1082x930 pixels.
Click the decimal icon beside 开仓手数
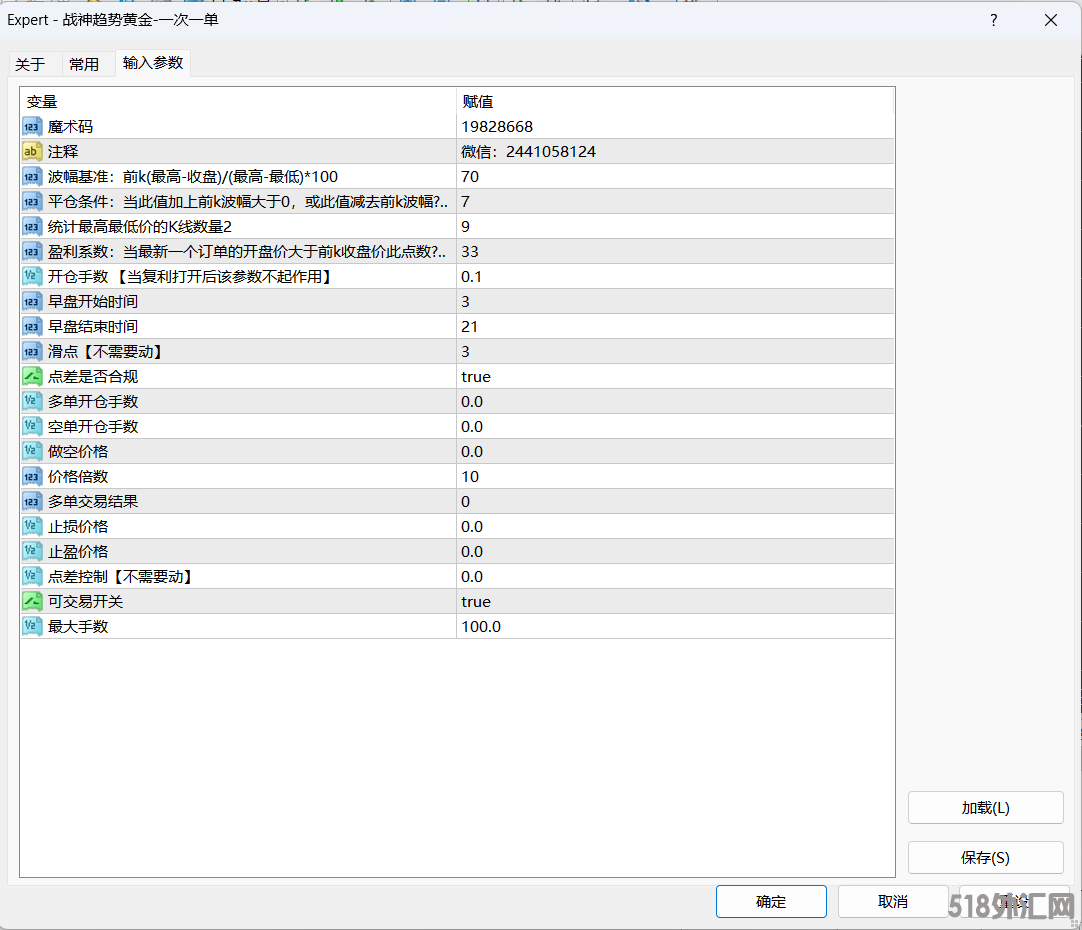31,276
